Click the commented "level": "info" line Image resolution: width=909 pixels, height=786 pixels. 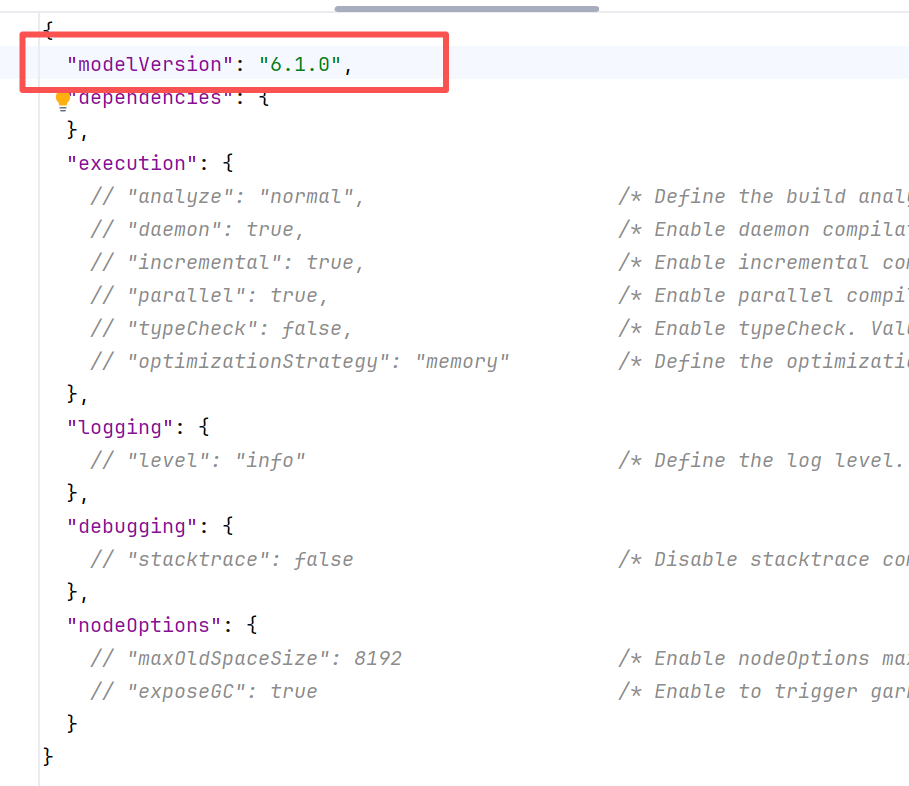click(x=198, y=461)
